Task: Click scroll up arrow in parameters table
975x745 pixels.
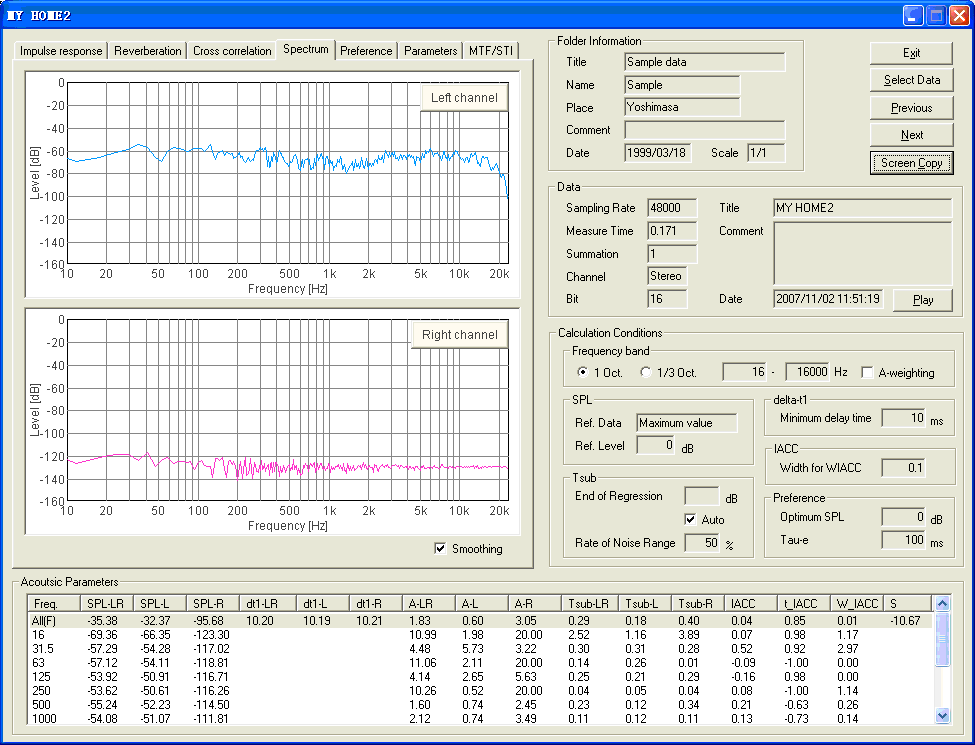Action: 942,603
